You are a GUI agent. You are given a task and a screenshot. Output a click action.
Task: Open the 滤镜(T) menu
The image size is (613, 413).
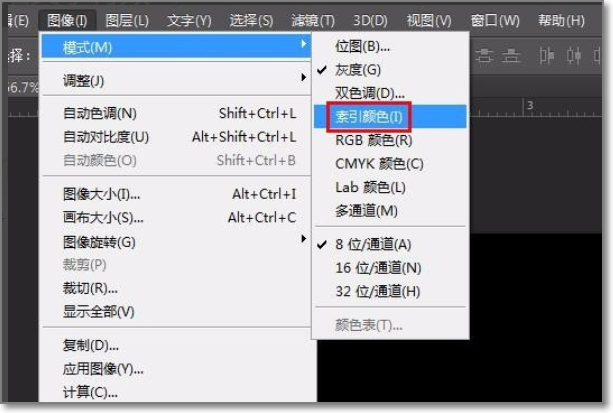pyautogui.click(x=313, y=20)
